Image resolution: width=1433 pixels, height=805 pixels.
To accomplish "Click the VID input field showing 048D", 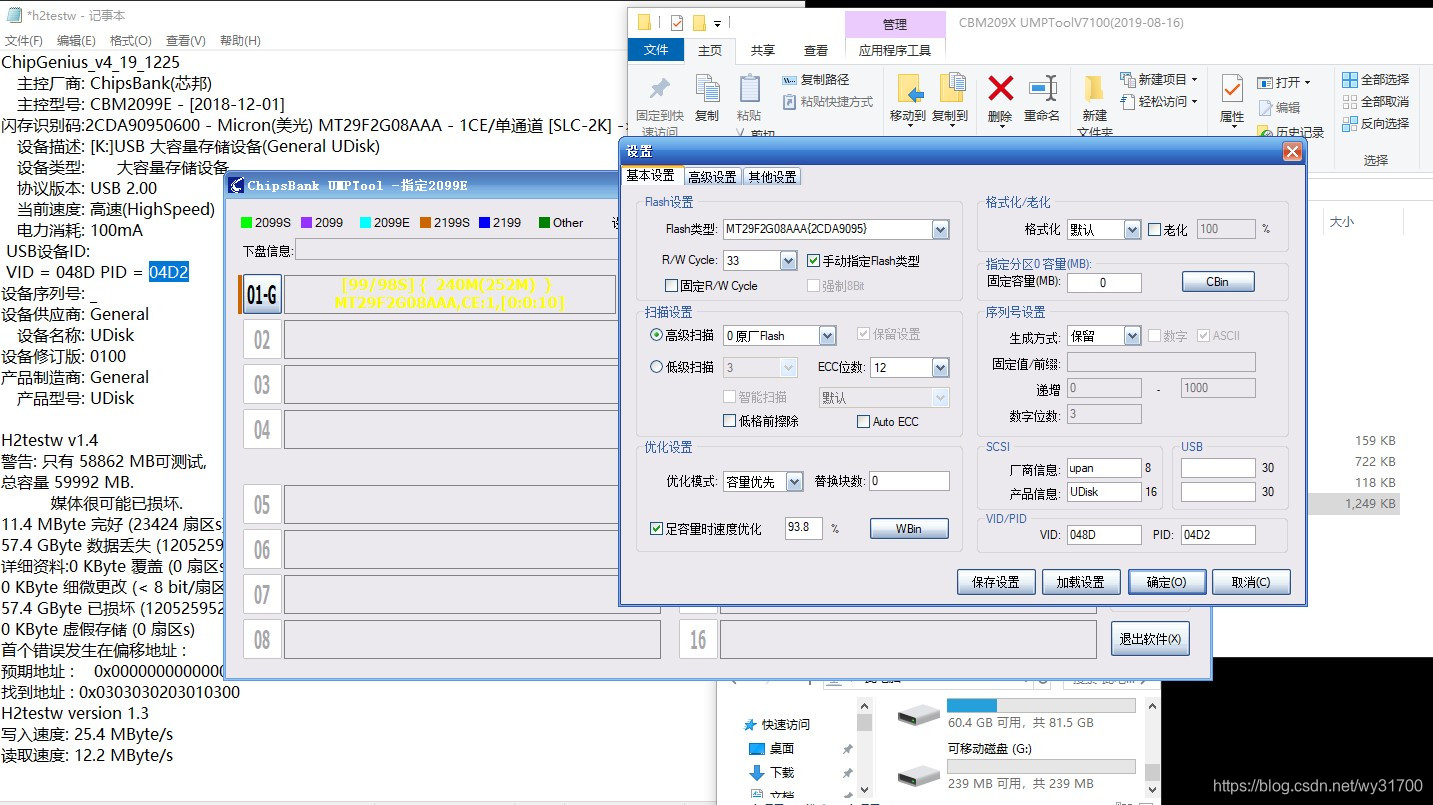I will [1104, 535].
